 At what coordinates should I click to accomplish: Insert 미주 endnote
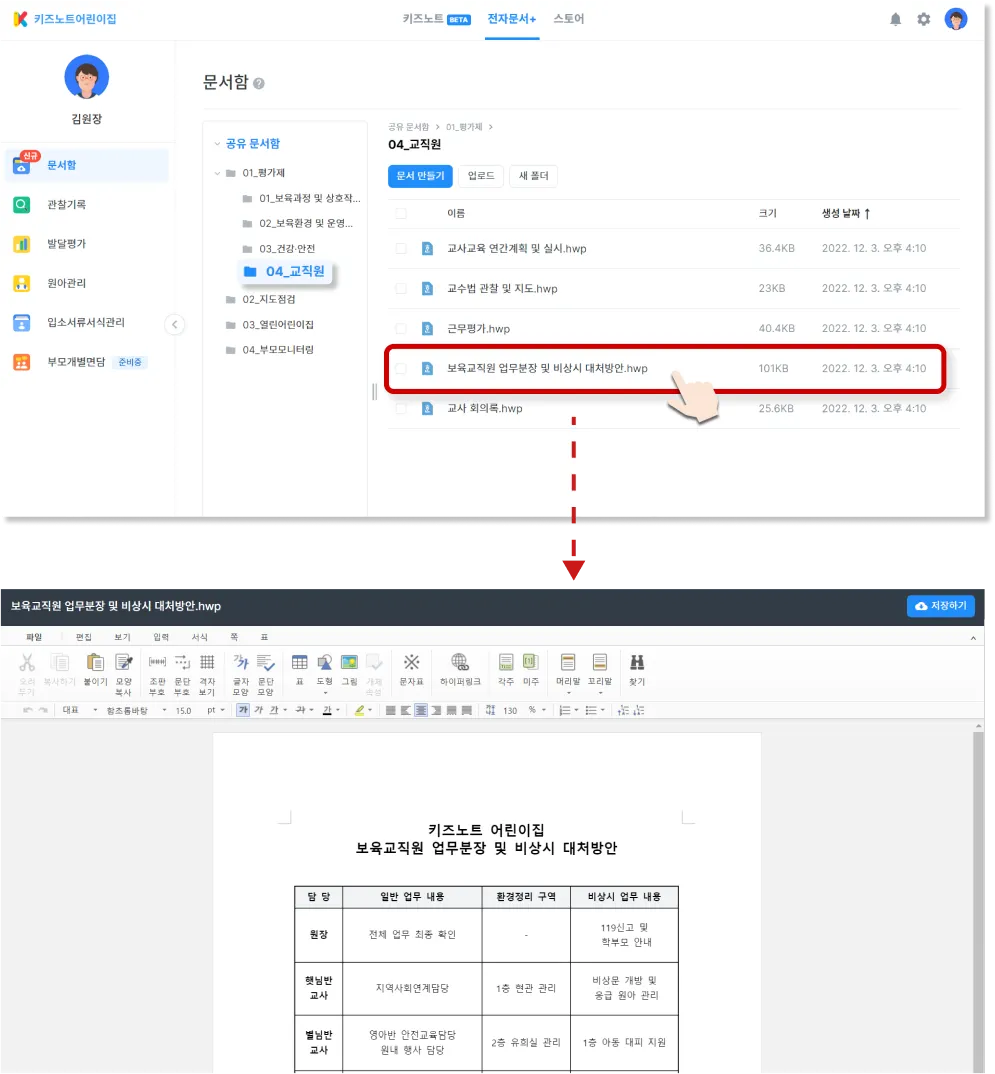tap(531, 669)
